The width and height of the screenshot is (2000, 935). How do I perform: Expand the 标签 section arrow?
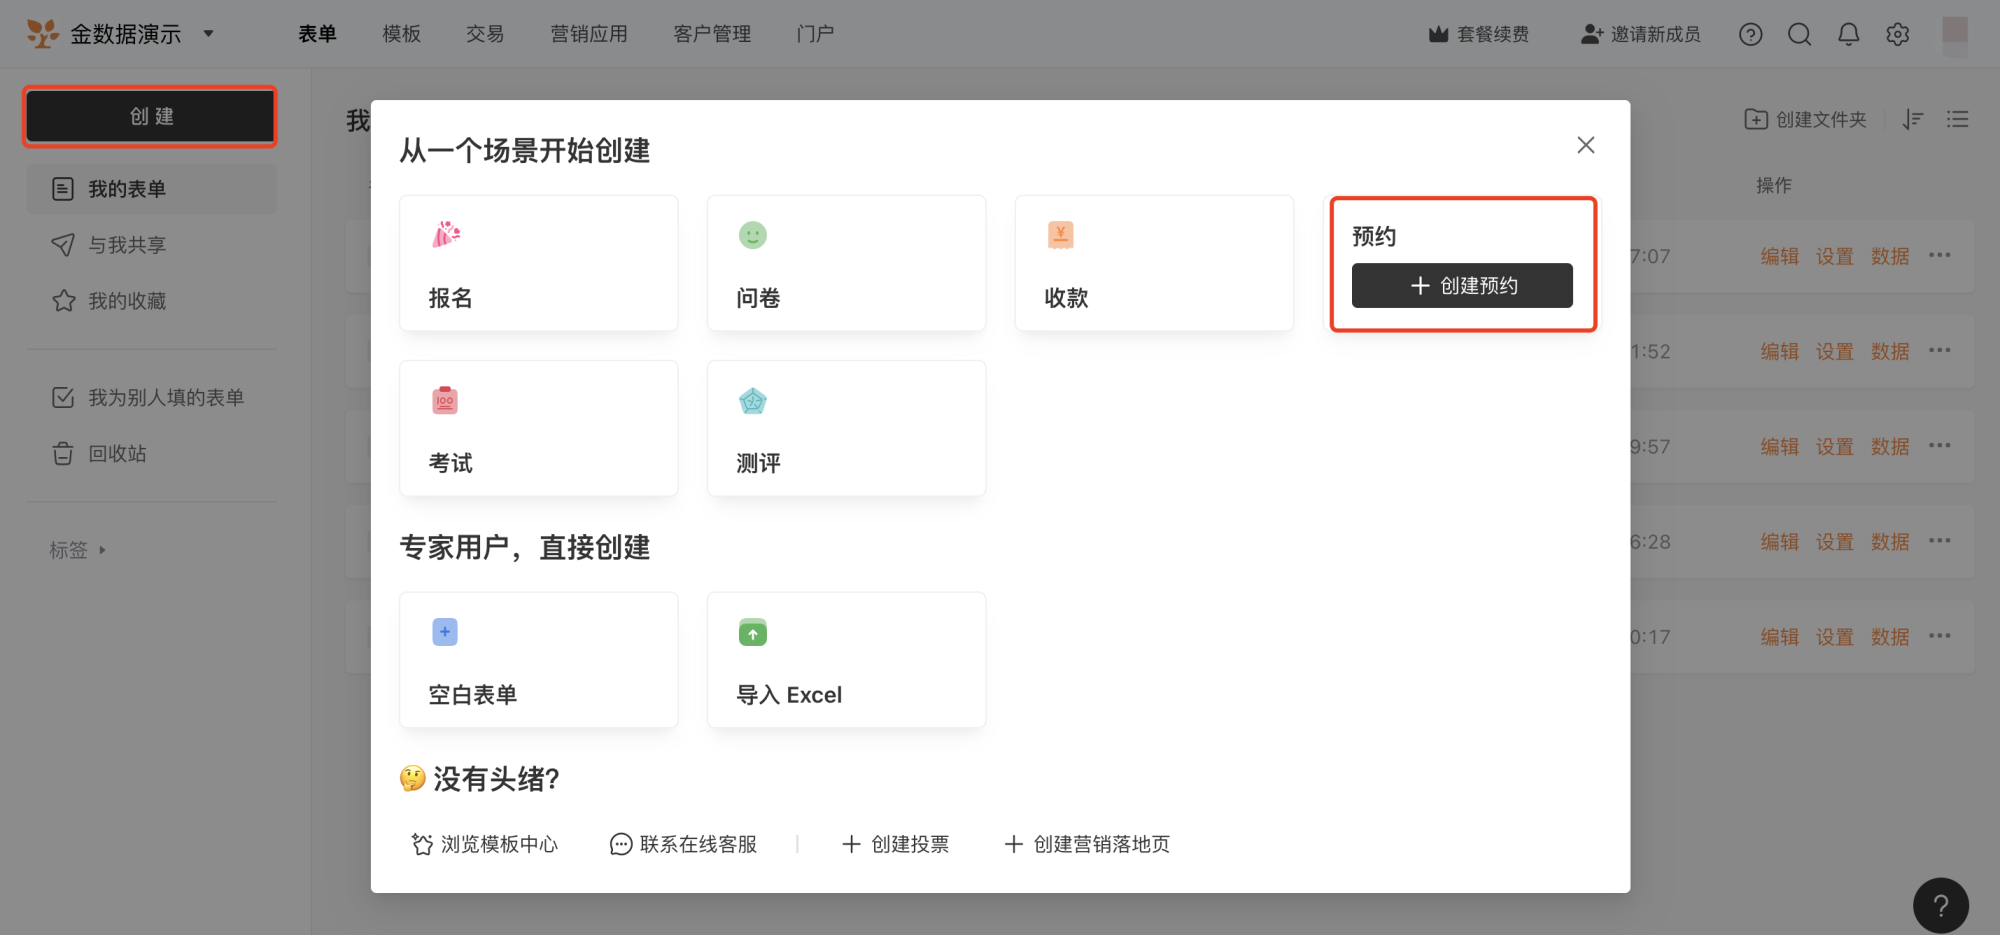pos(102,550)
